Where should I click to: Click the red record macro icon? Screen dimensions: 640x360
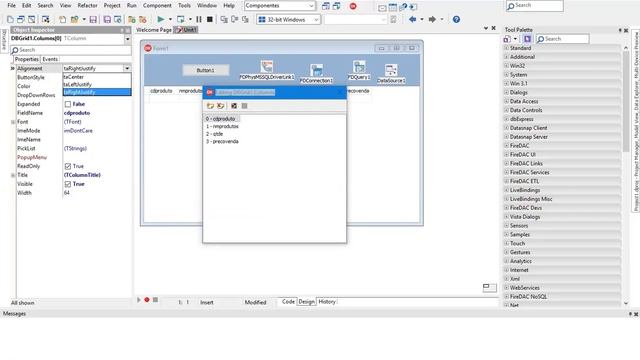coord(147,300)
